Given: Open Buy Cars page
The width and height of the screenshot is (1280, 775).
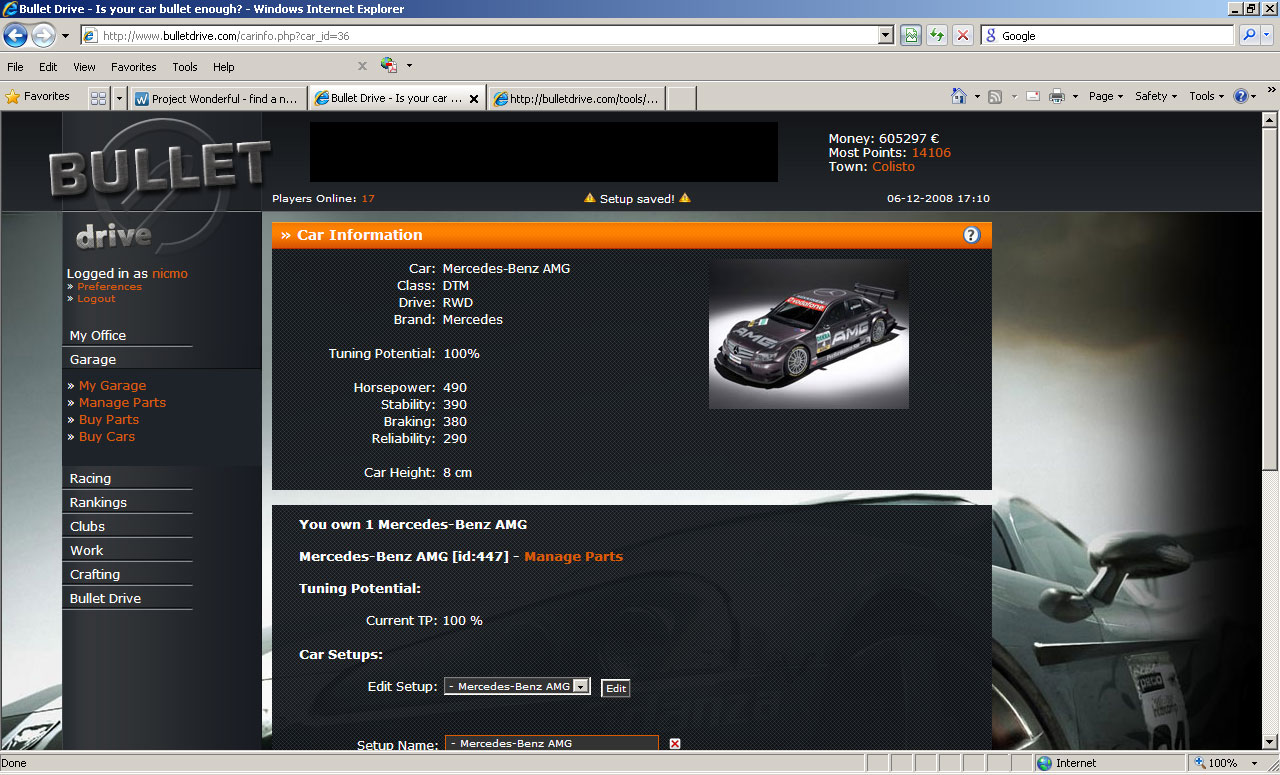Looking at the screenshot, I should pyautogui.click(x=107, y=436).
